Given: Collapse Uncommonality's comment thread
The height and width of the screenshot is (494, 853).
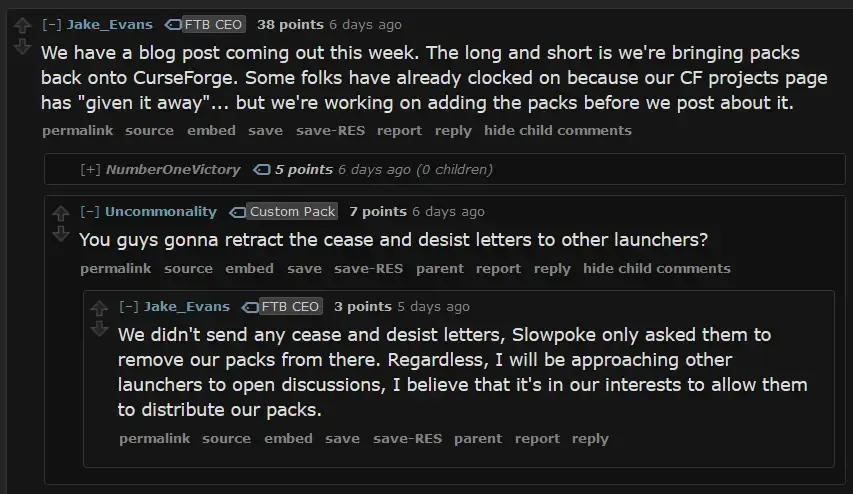Looking at the screenshot, I should pyautogui.click(x=90, y=212).
